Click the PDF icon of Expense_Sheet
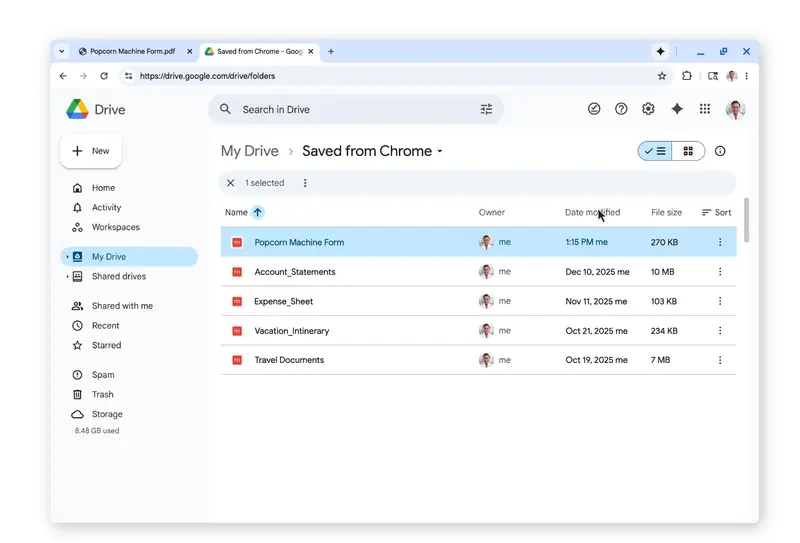The image size is (800, 543). tap(237, 301)
